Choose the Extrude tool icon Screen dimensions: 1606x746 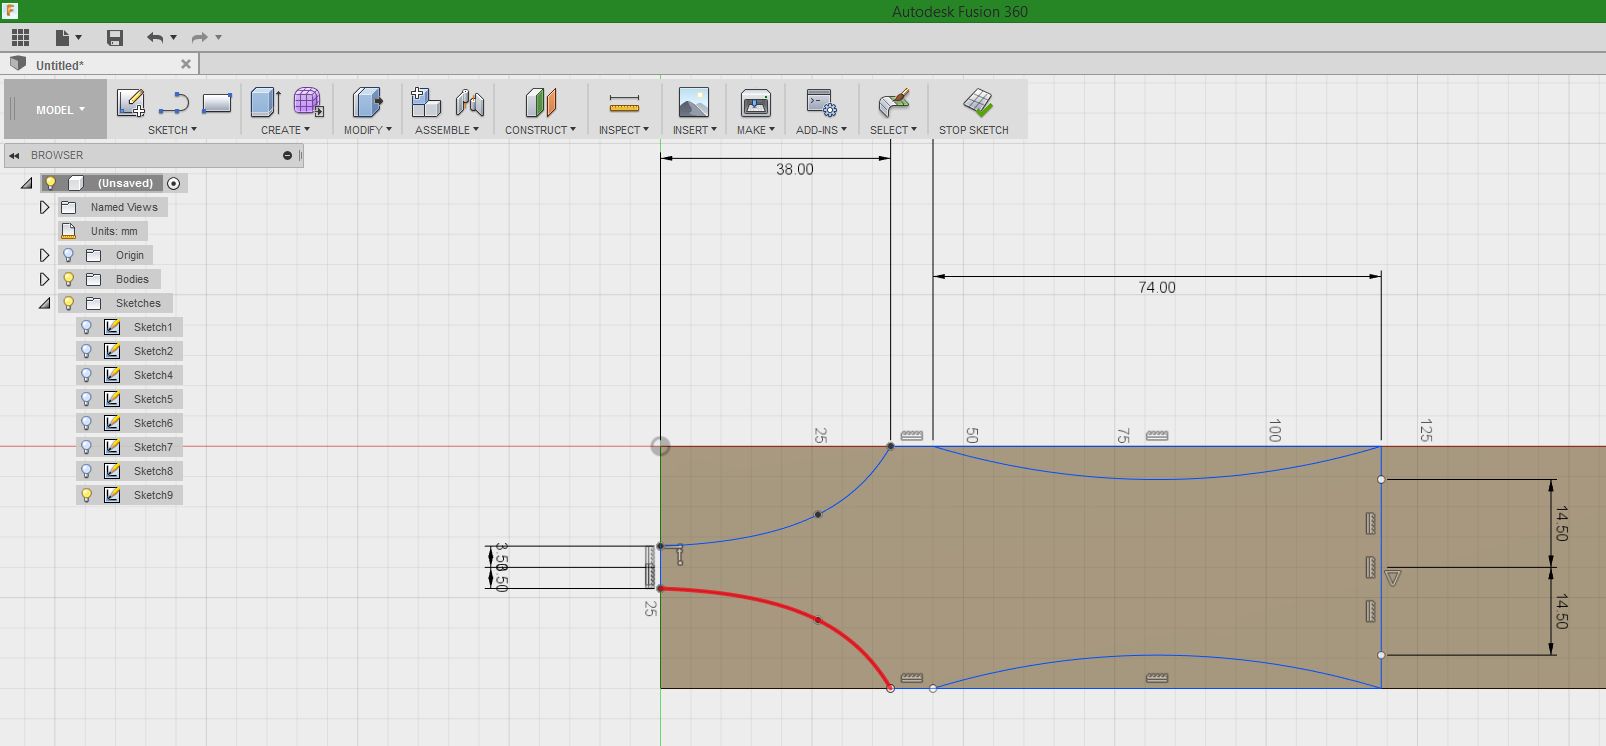click(265, 102)
